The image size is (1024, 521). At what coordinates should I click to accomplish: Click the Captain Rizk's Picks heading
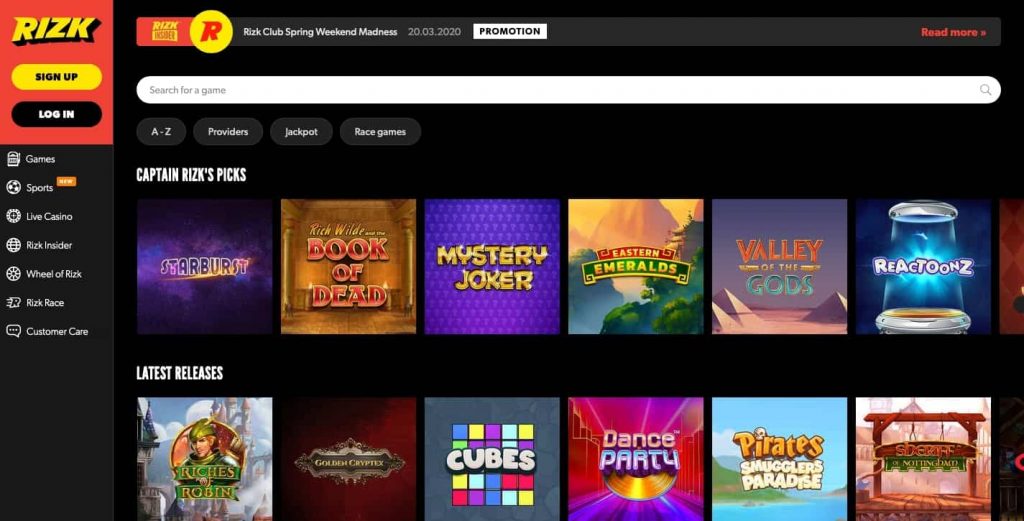pos(191,174)
